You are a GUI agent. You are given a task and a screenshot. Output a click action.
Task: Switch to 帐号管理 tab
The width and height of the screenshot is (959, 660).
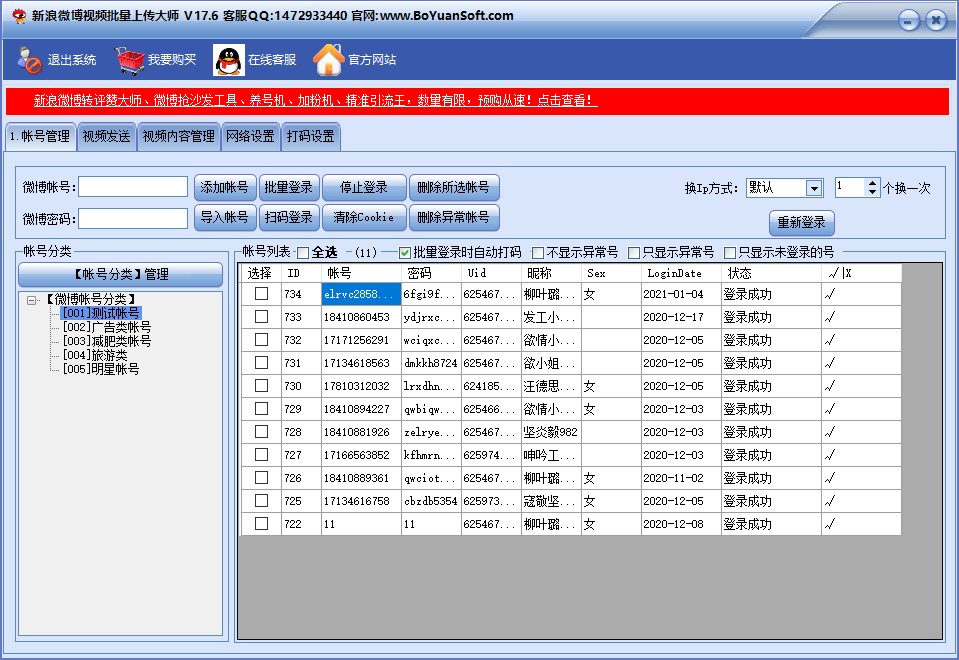click(40, 136)
